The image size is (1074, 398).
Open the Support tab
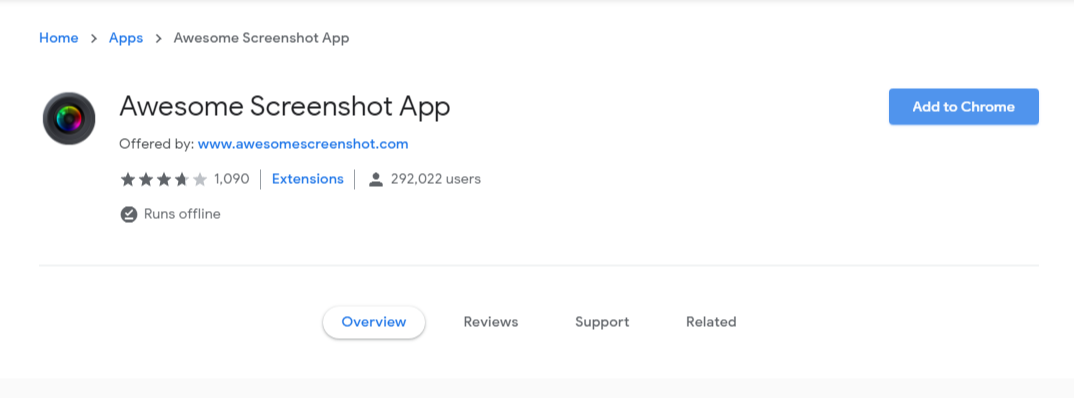(x=602, y=322)
